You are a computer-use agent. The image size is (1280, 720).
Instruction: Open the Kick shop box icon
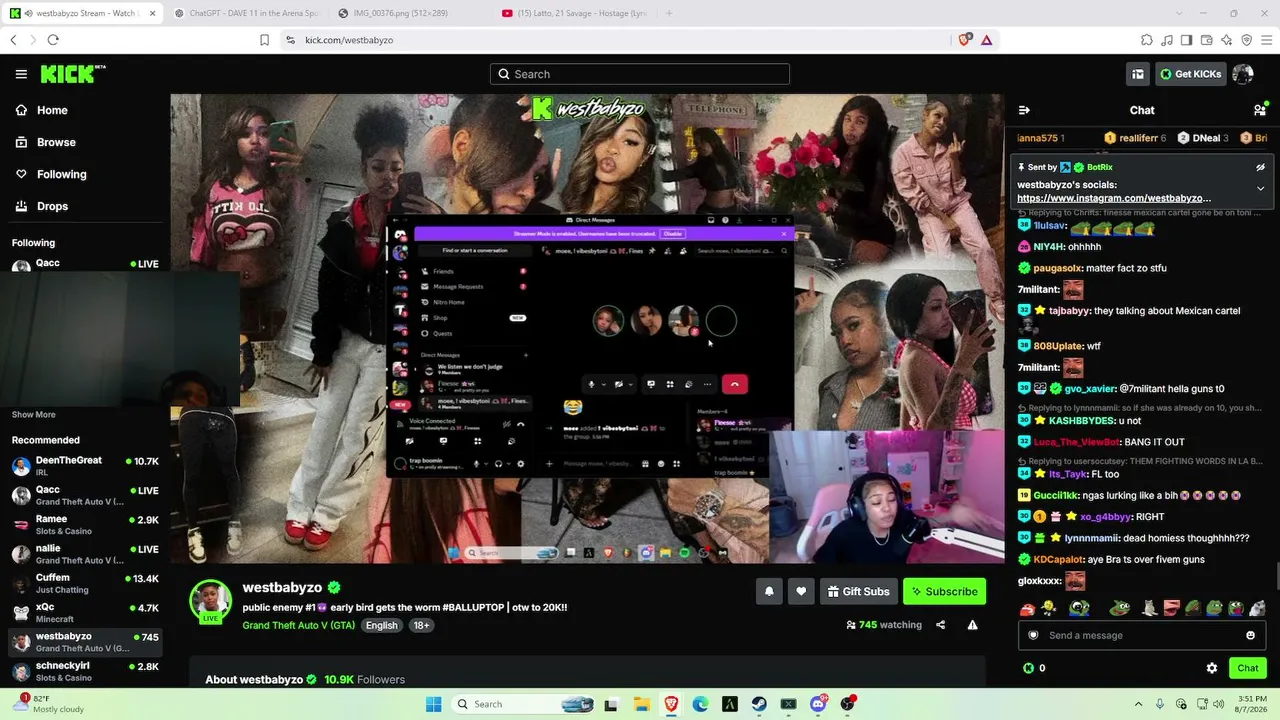click(1138, 74)
